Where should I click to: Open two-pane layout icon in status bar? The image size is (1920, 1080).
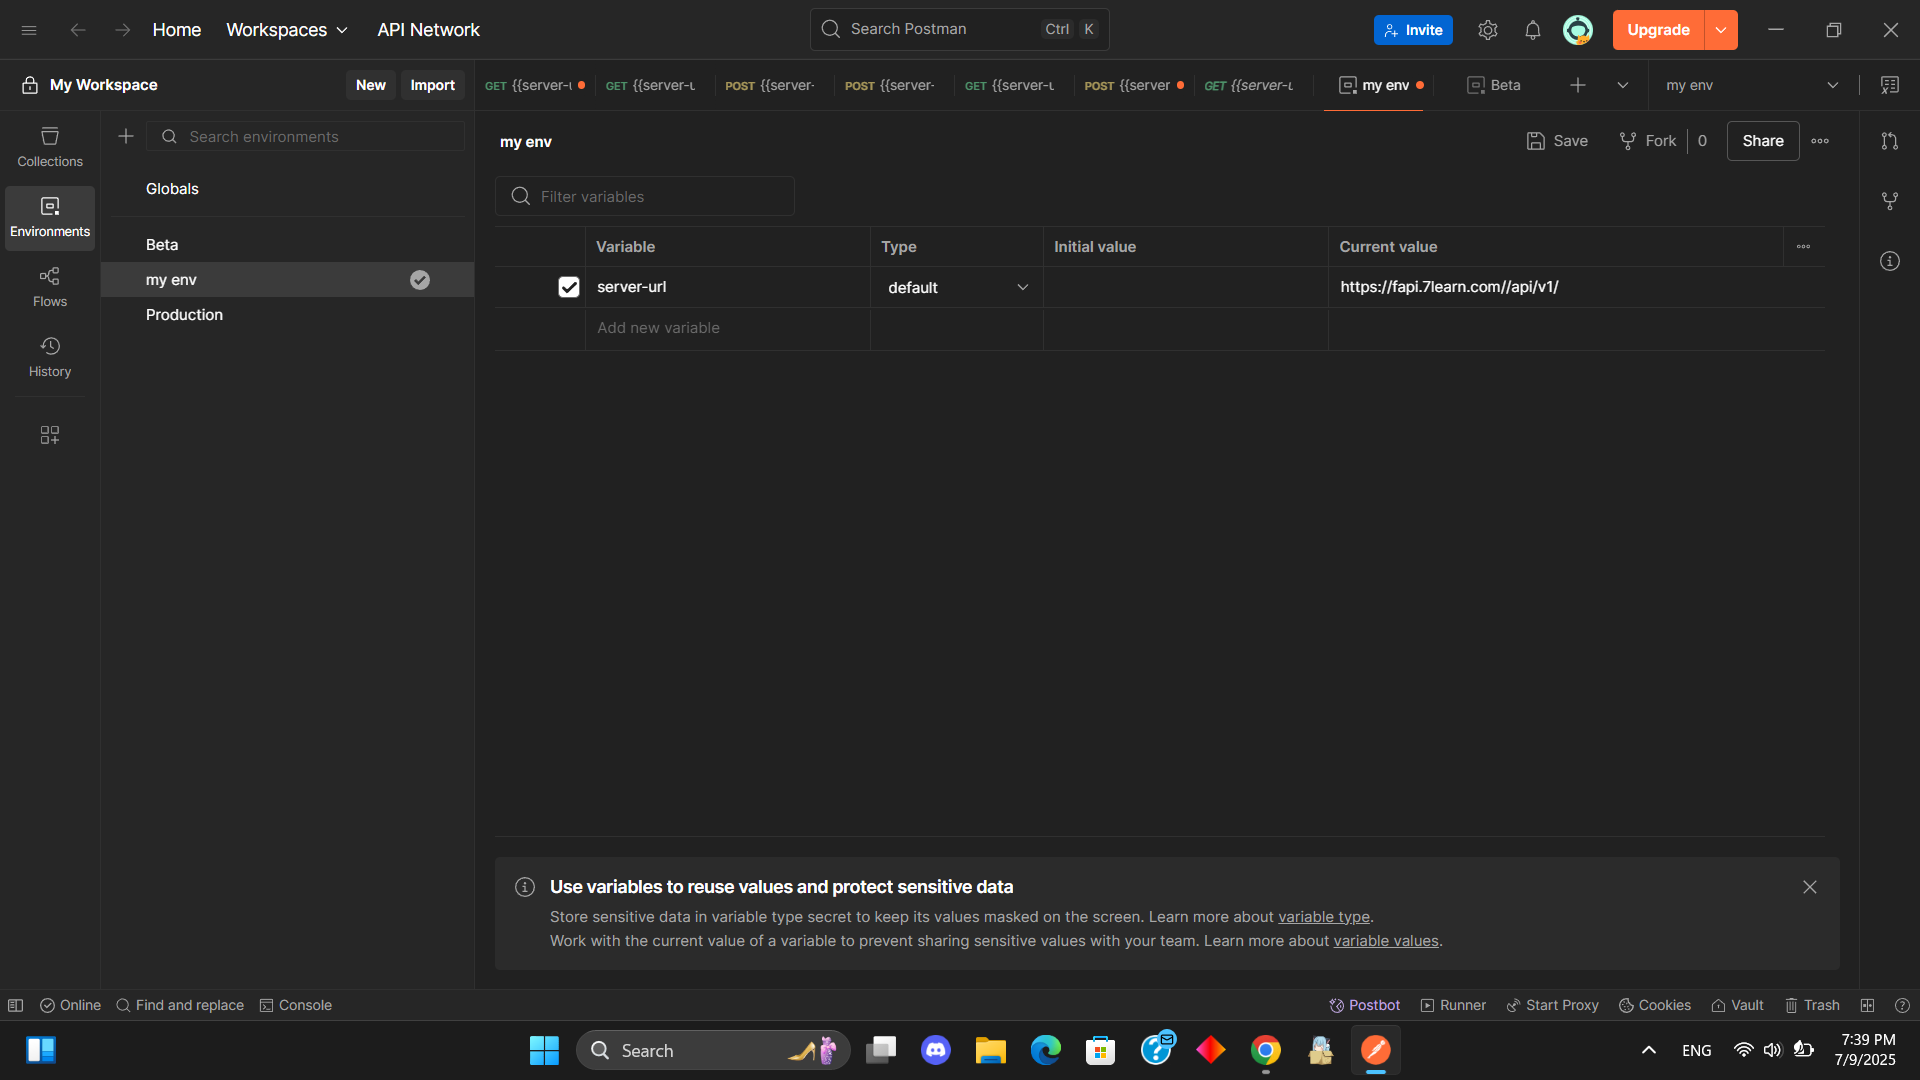1867,1005
